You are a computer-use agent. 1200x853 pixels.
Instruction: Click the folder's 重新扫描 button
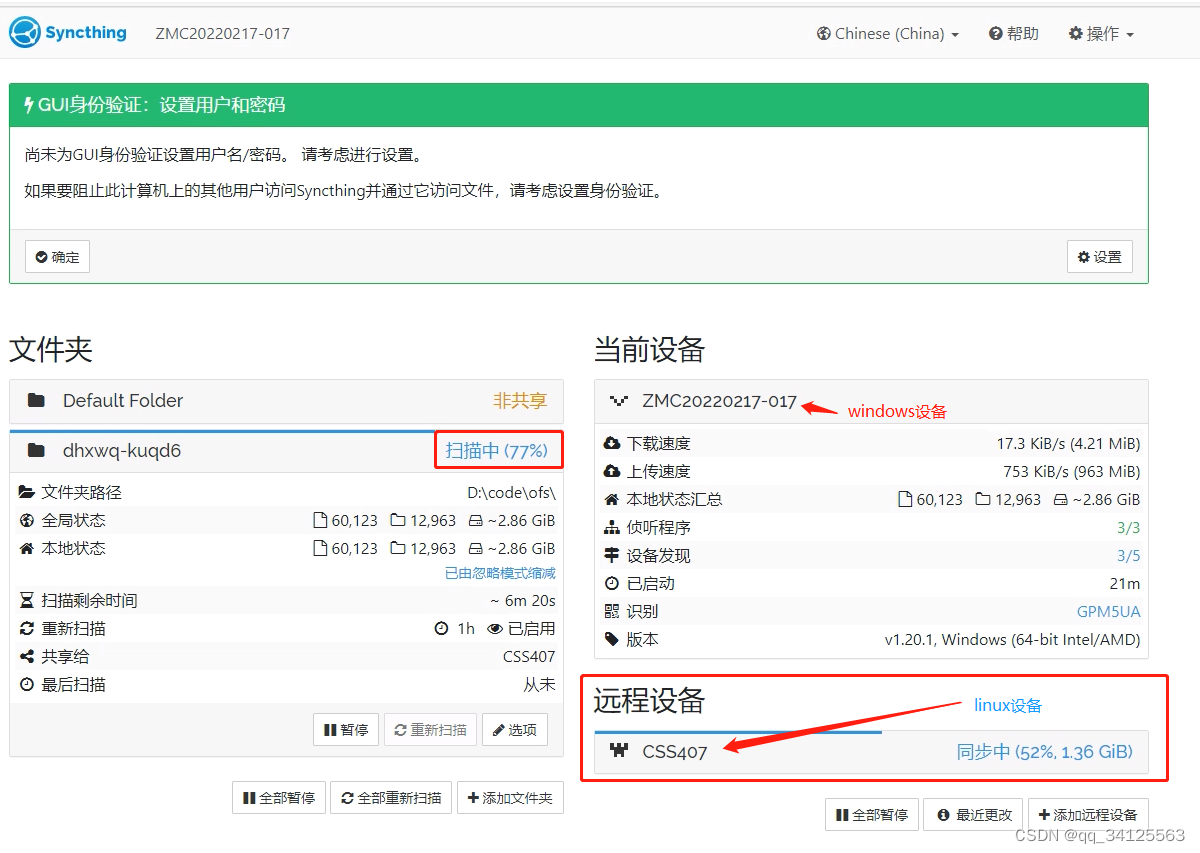(430, 730)
